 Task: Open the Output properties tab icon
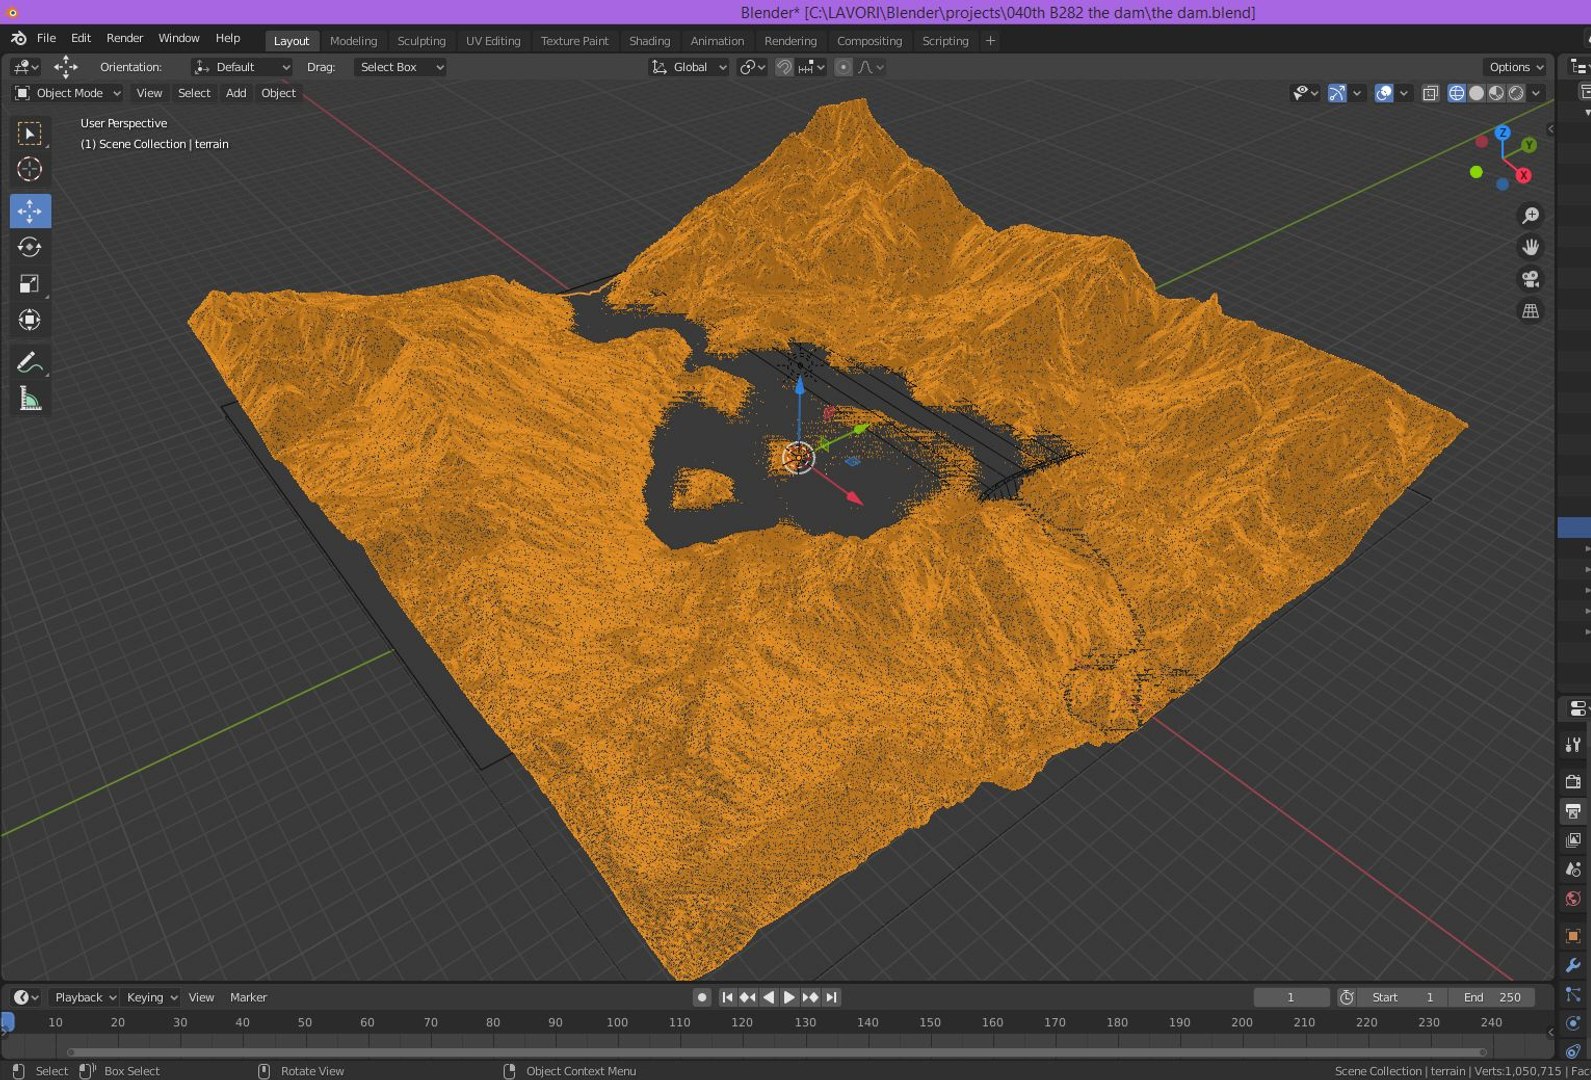(1573, 811)
